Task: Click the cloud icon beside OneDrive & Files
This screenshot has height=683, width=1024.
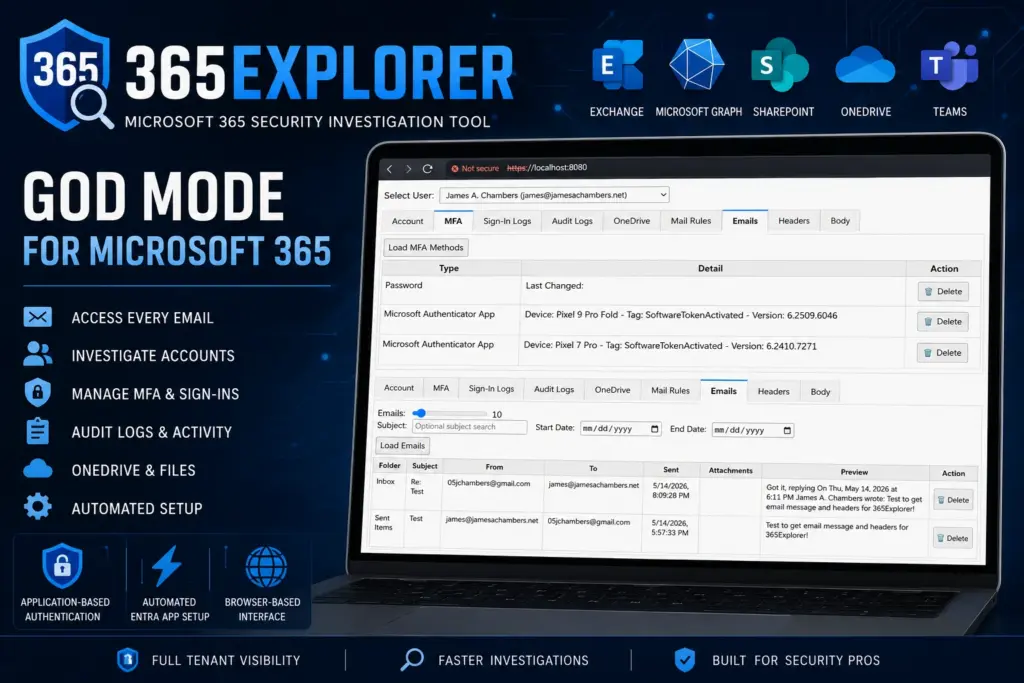Action: coord(37,469)
